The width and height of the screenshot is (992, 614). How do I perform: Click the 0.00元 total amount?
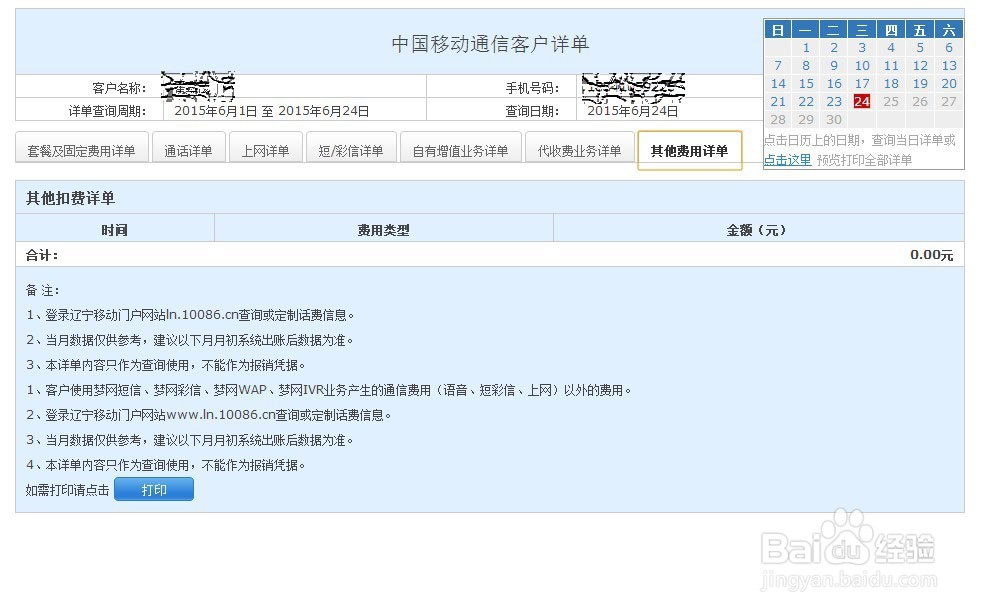[x=931, y=255]
